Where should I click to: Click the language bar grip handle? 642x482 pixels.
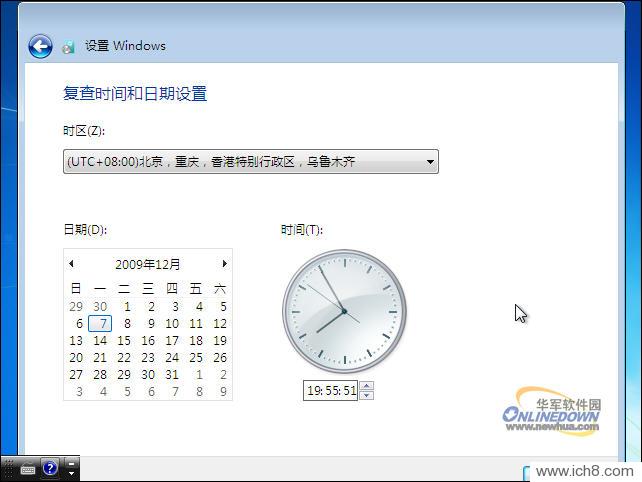8,468
